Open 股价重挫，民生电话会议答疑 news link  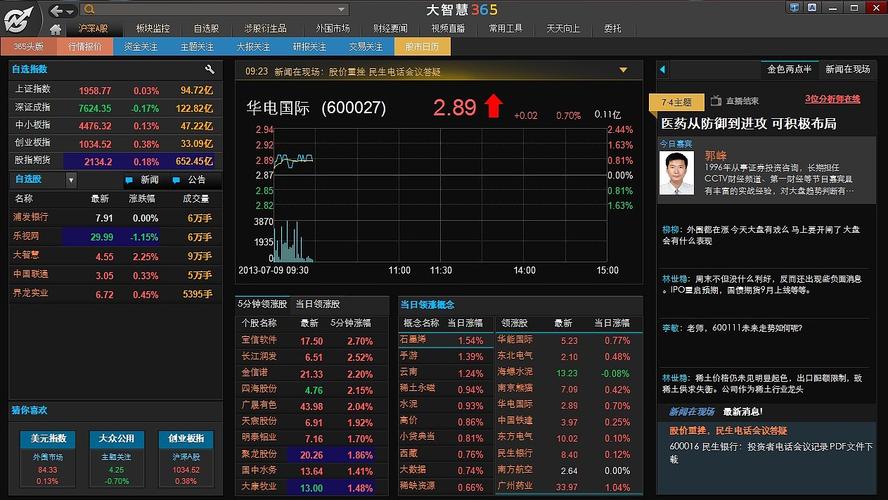(x=728, y=430)
